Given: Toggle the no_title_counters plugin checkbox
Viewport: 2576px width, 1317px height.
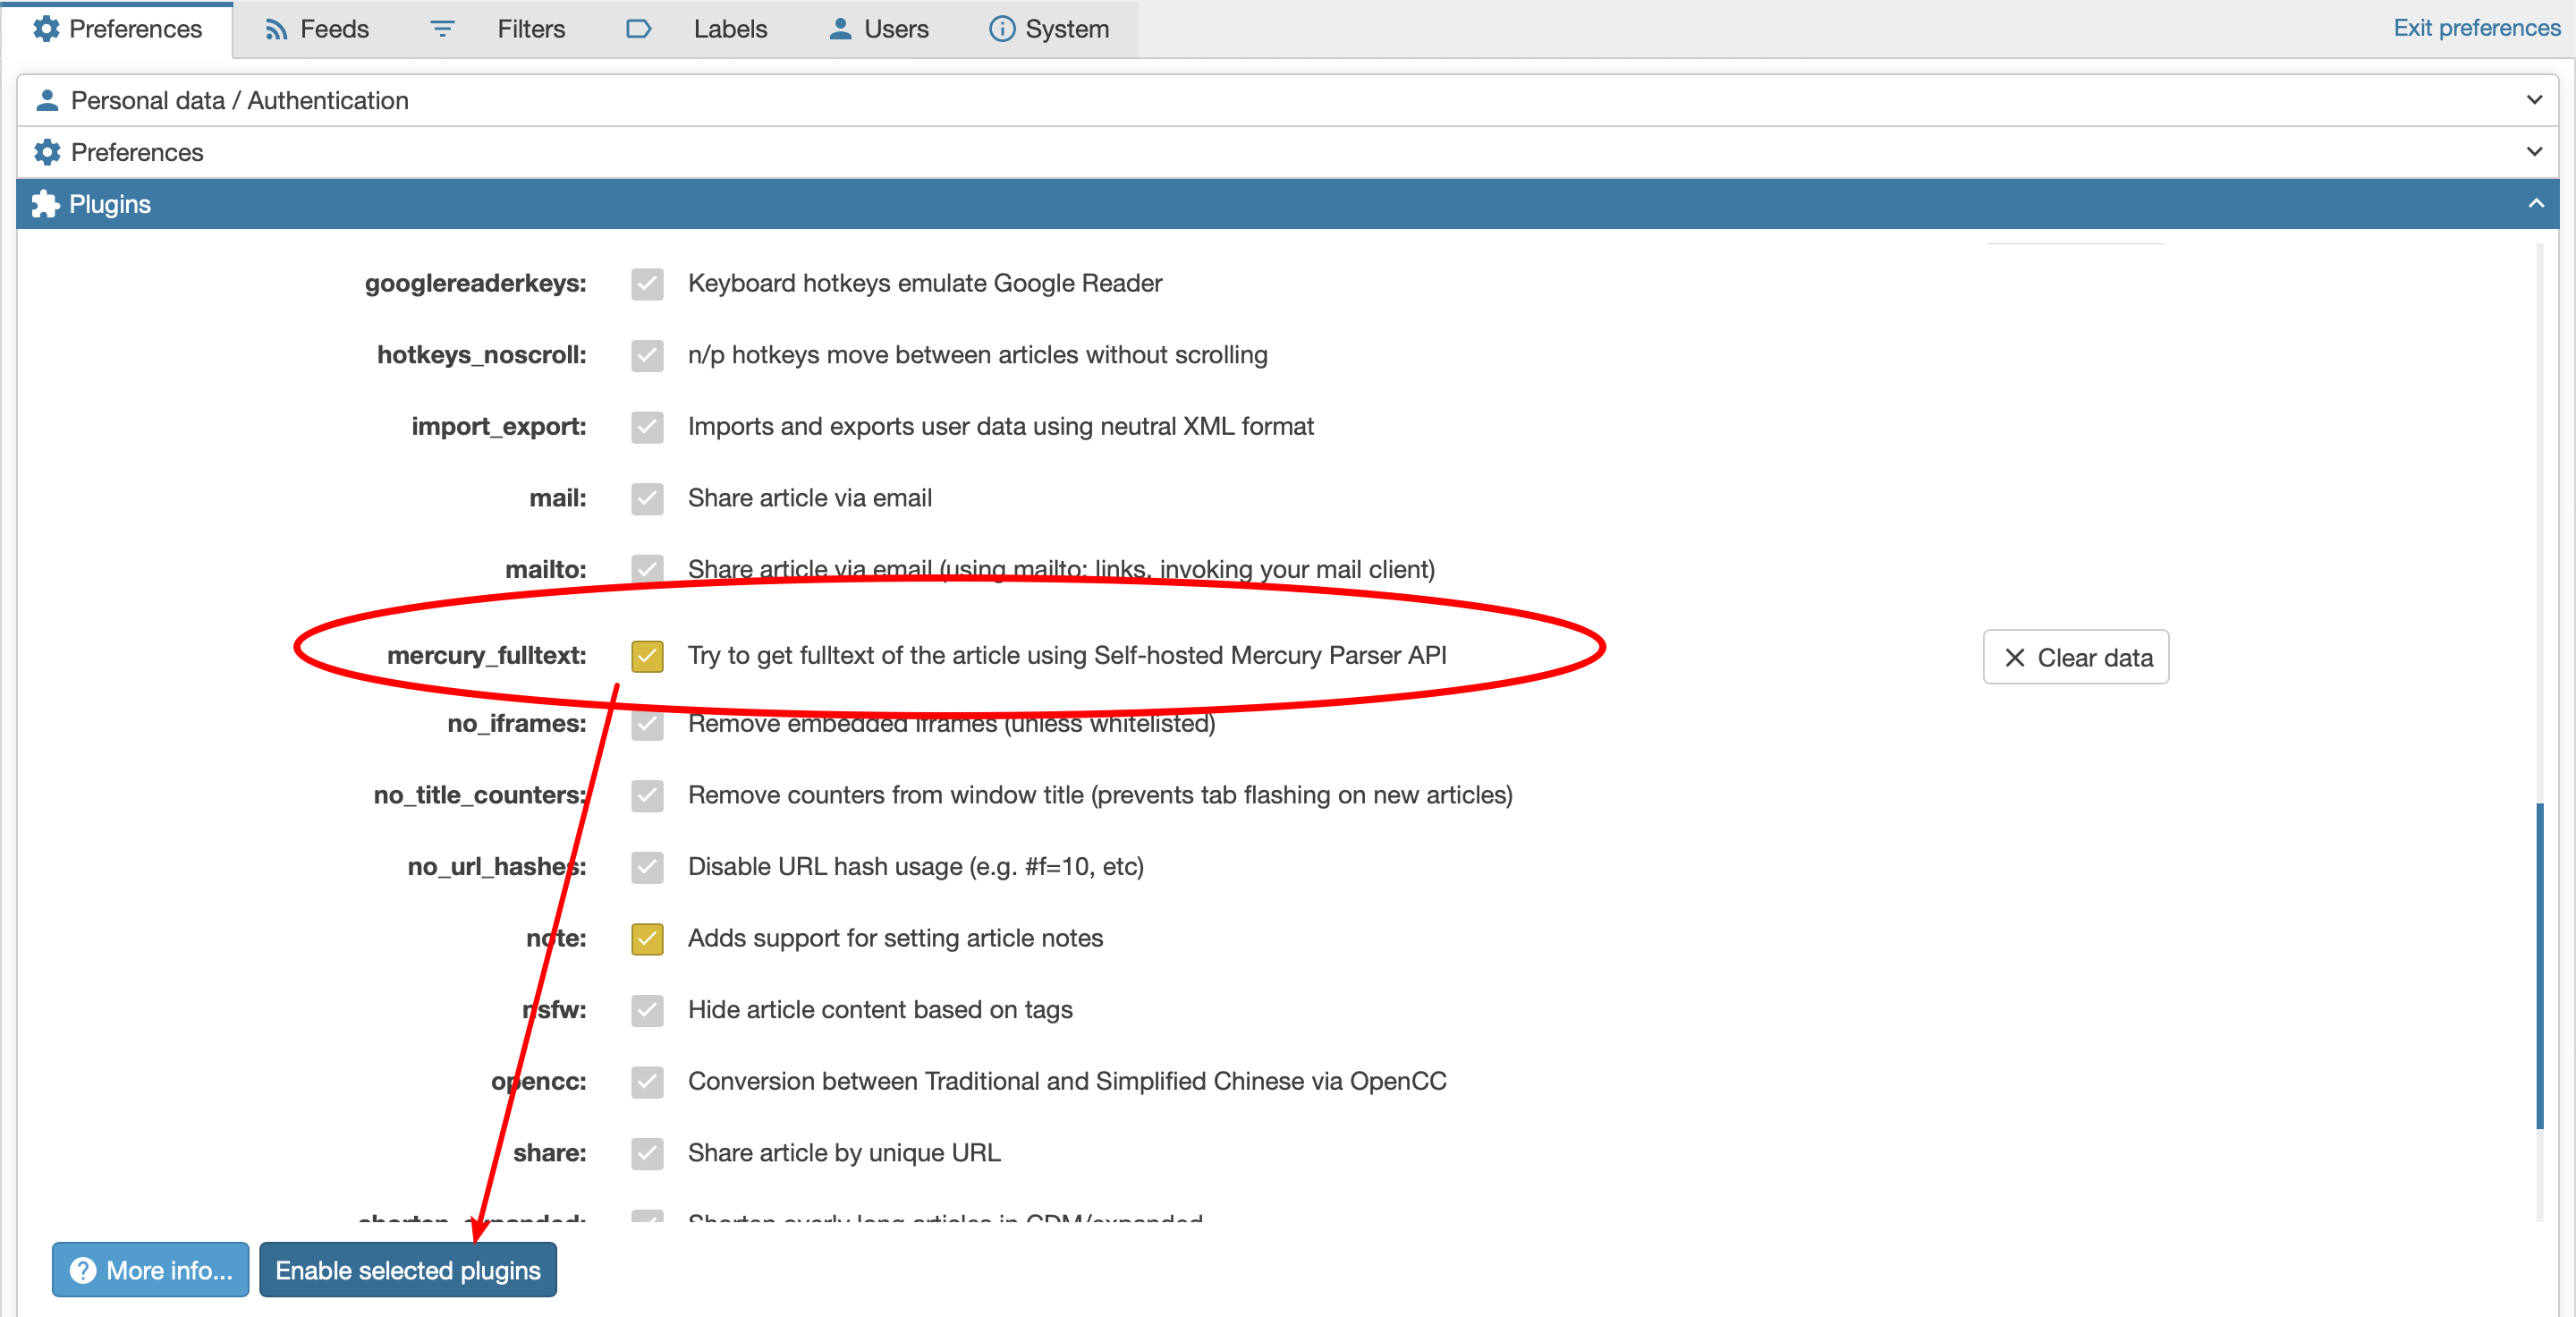Looking at the screenshot, I should point(647,796).
